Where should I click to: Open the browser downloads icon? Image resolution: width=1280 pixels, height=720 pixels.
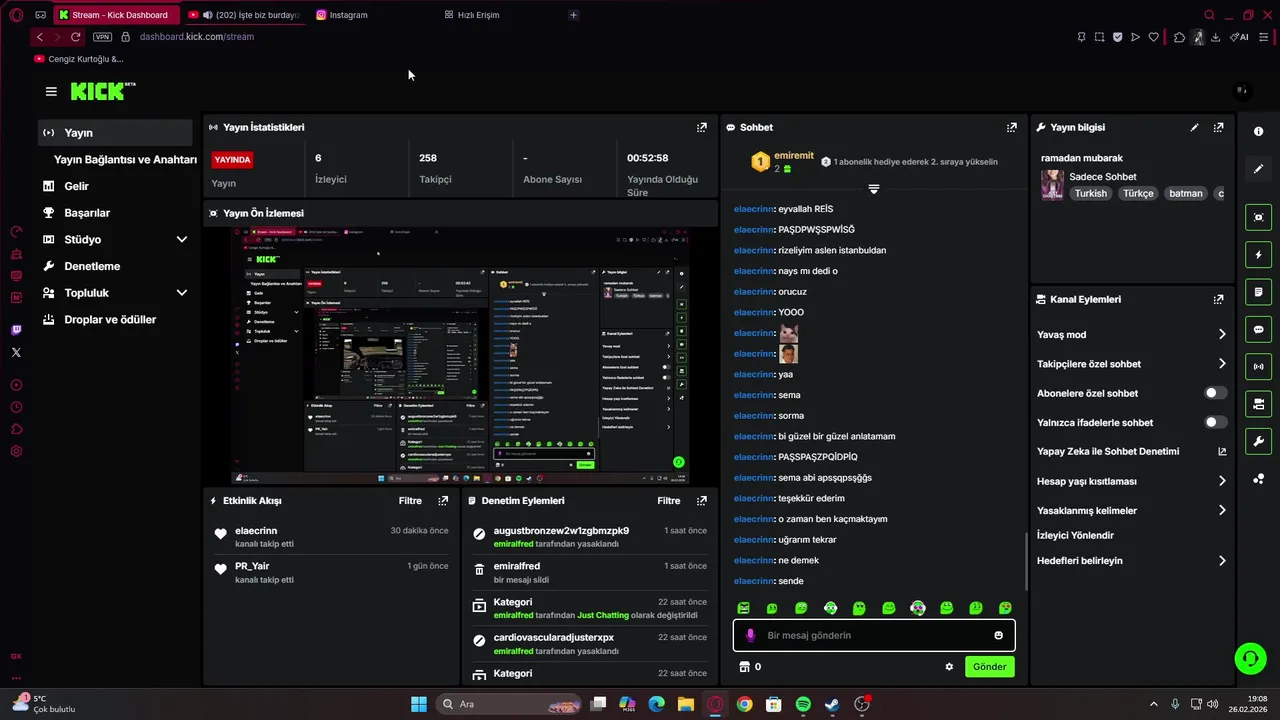pyautogui.click(x=1215, y=37)
